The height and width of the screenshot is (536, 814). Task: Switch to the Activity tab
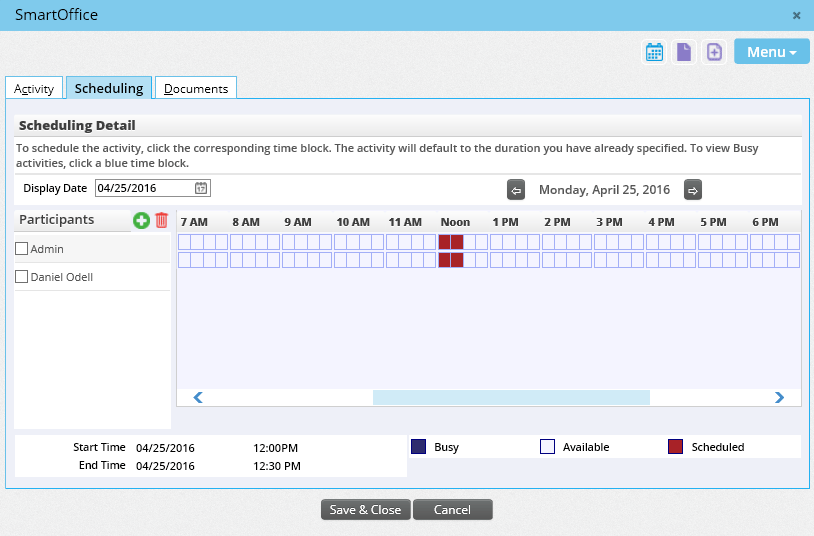click(x=34, y=89)
